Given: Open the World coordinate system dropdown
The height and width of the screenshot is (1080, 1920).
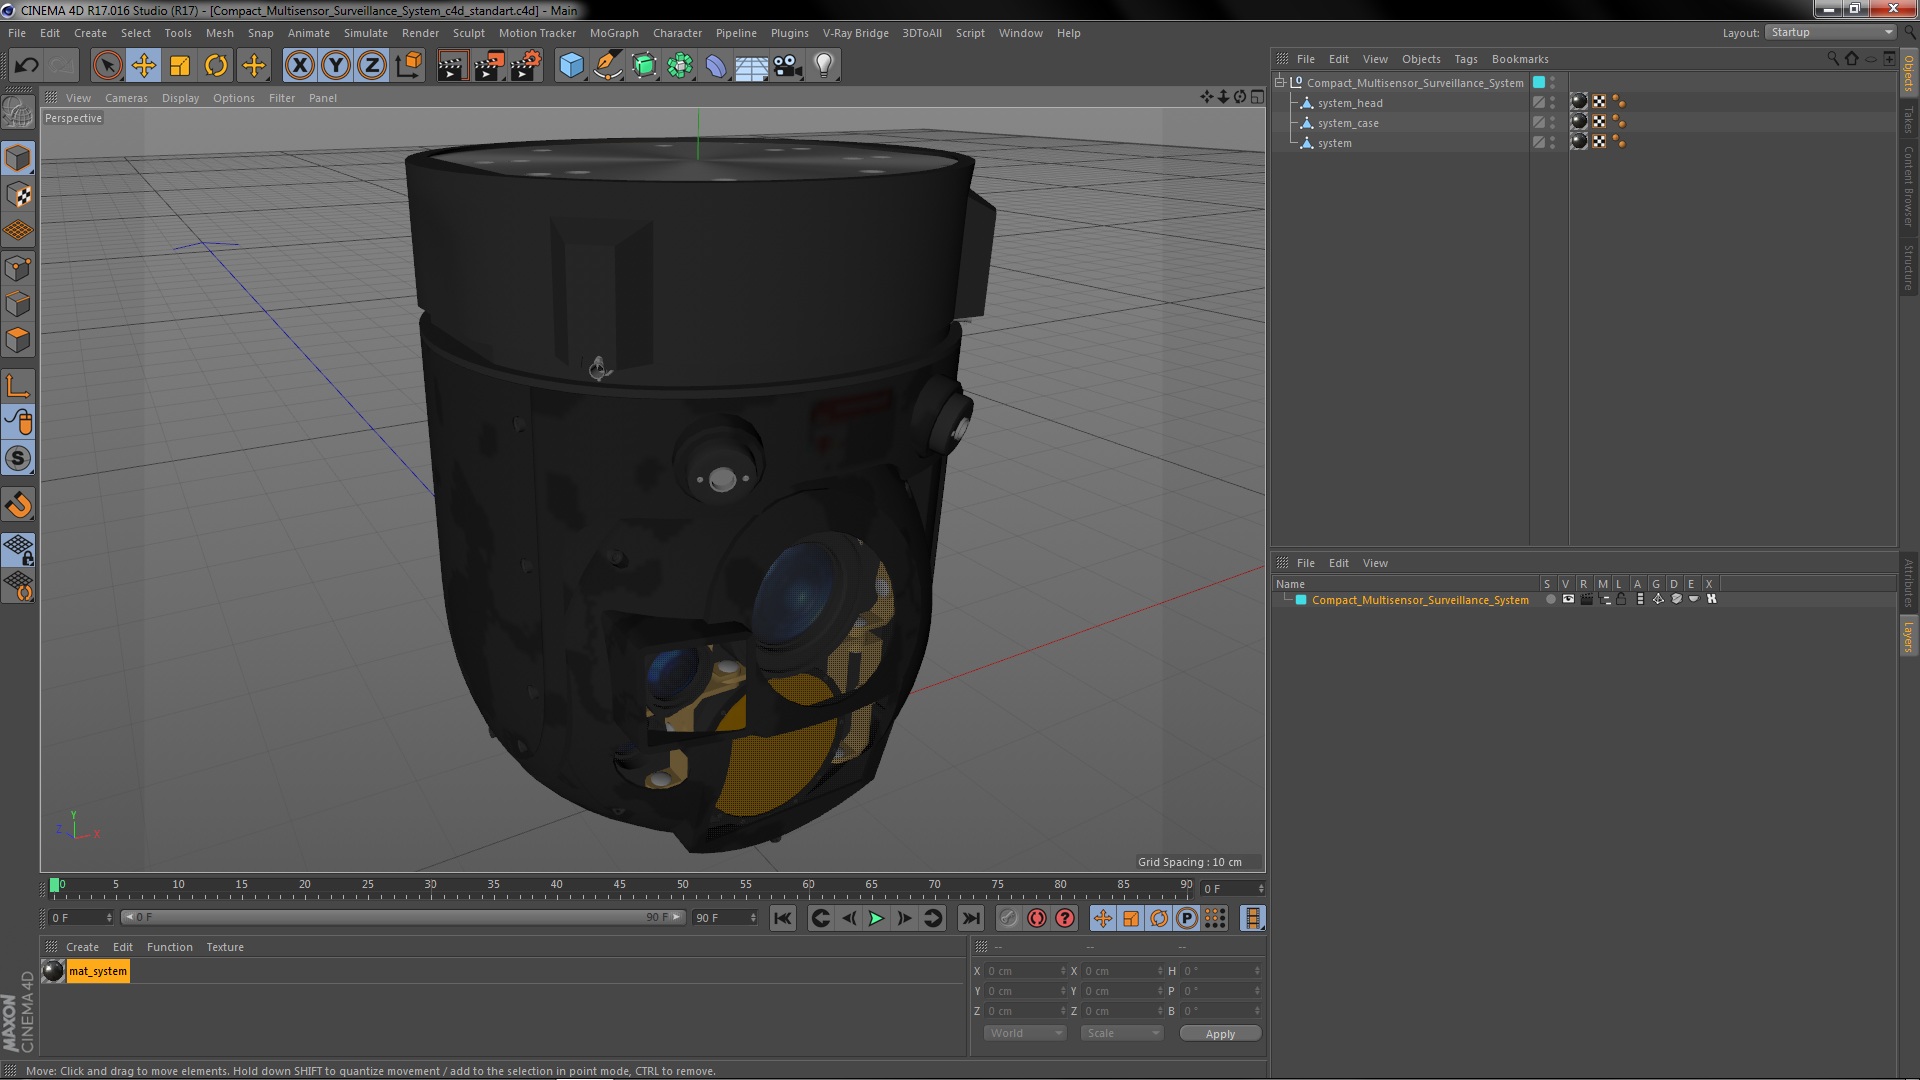Looking at the screenshot, I should (1025, 1033).
